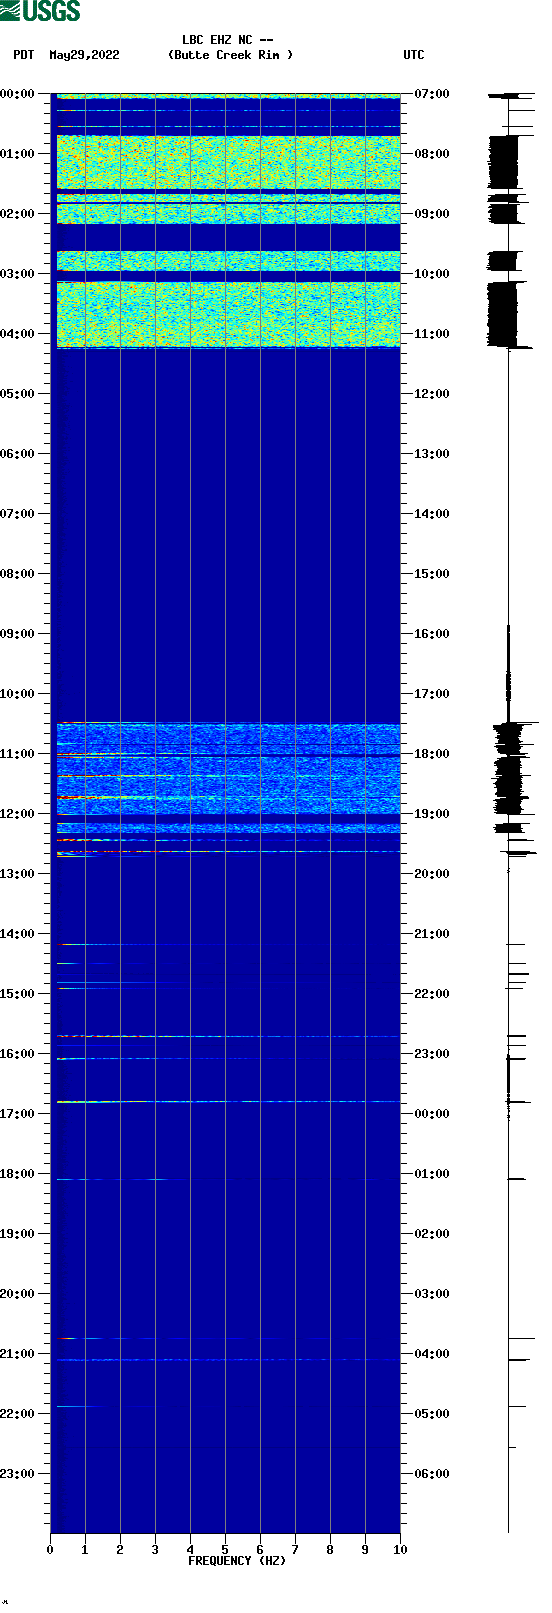Click the UTC '15:00' time label
Screen dimensions: 552x1613
432,574
